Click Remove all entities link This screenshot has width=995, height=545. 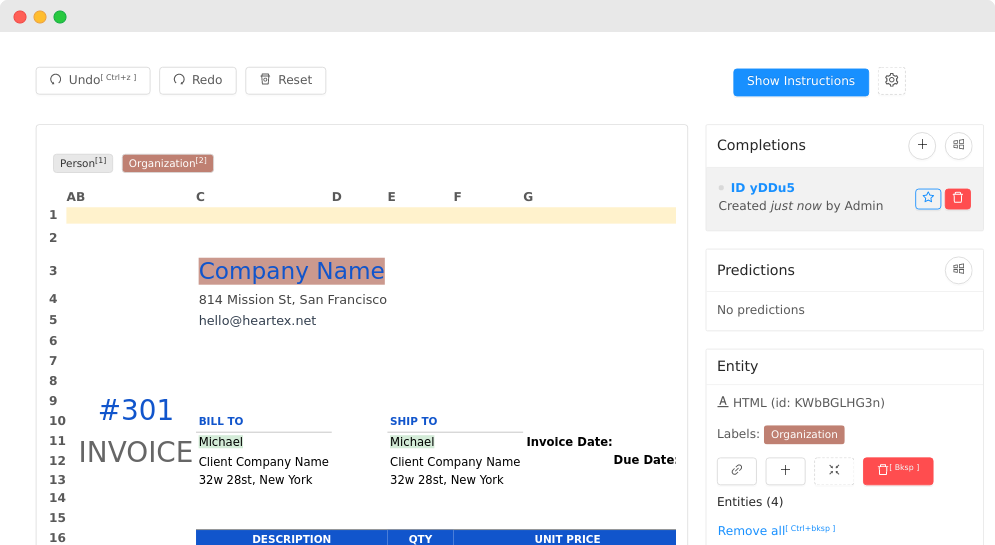(x=751, y=530)
